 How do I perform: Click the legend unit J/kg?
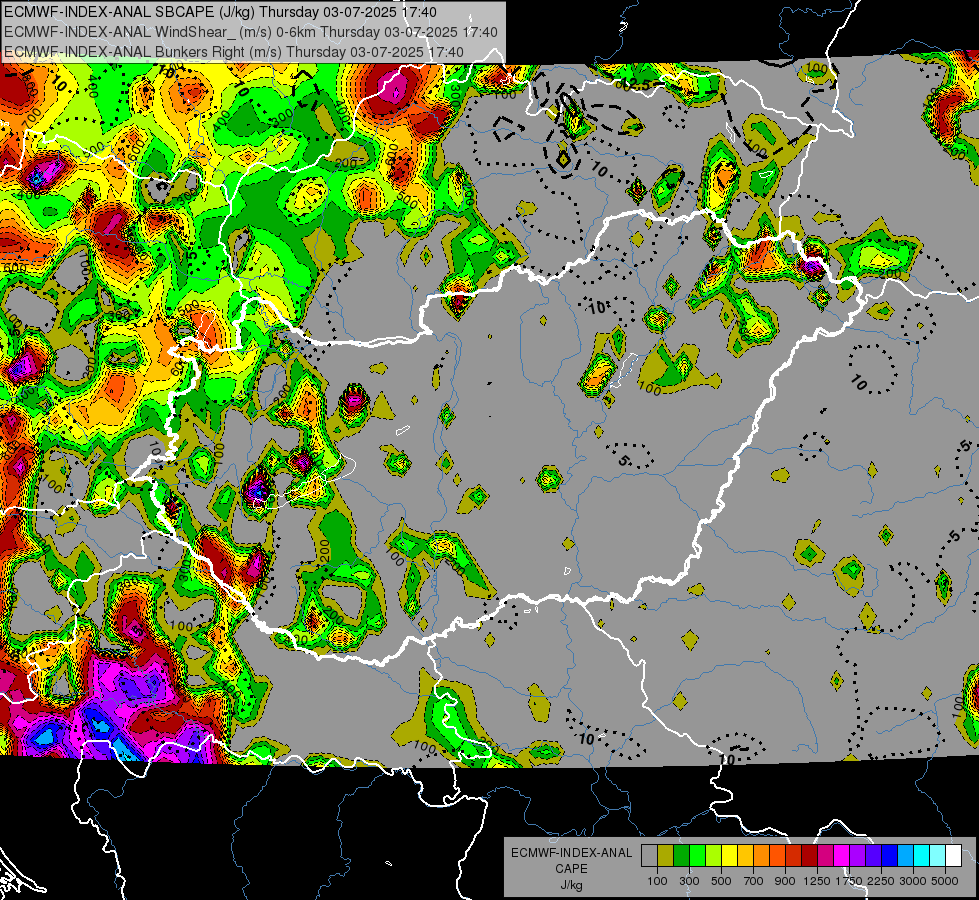[571, 884]
